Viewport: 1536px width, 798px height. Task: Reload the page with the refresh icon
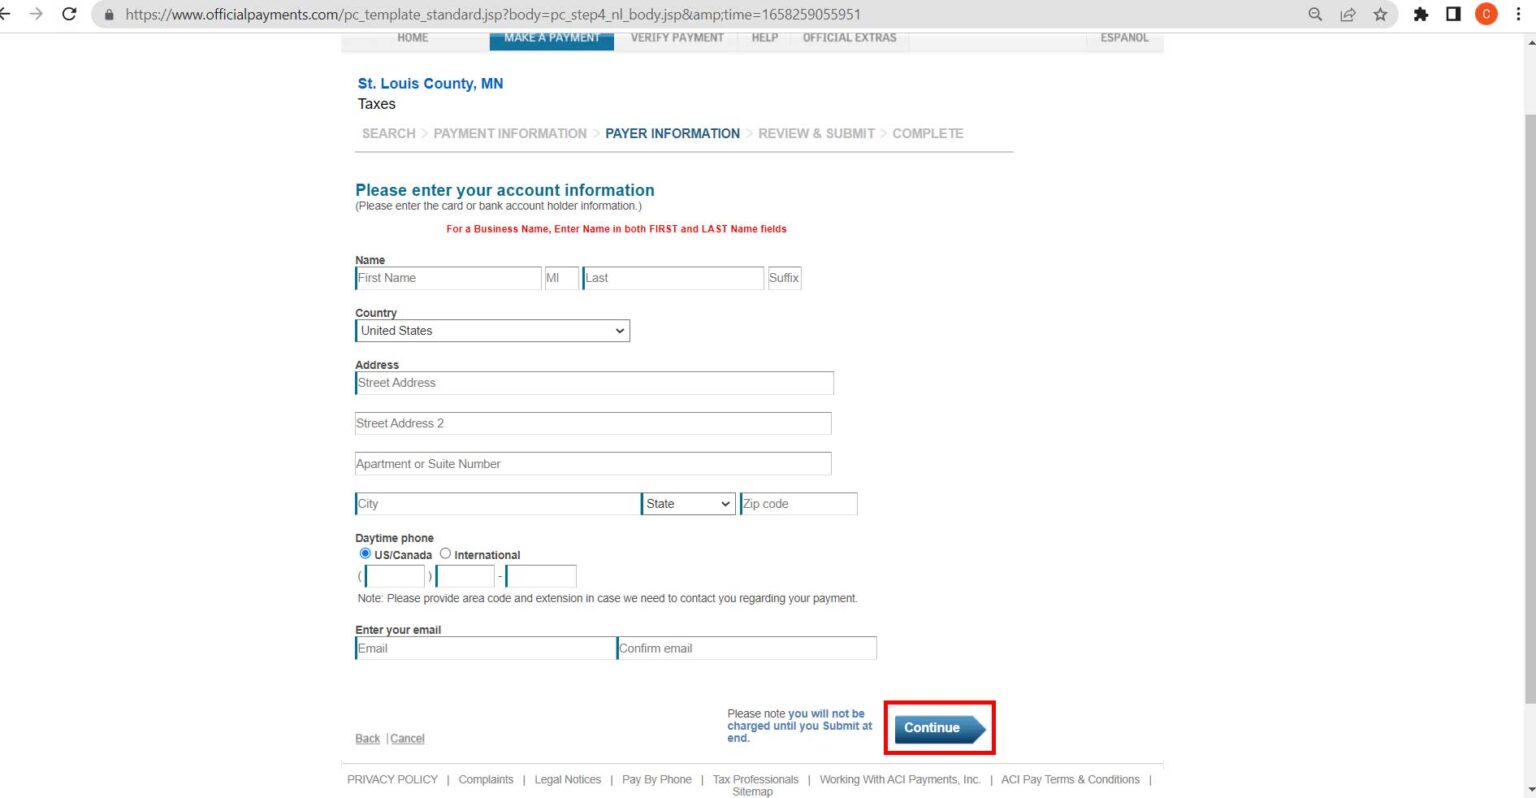tap(69, 14)
